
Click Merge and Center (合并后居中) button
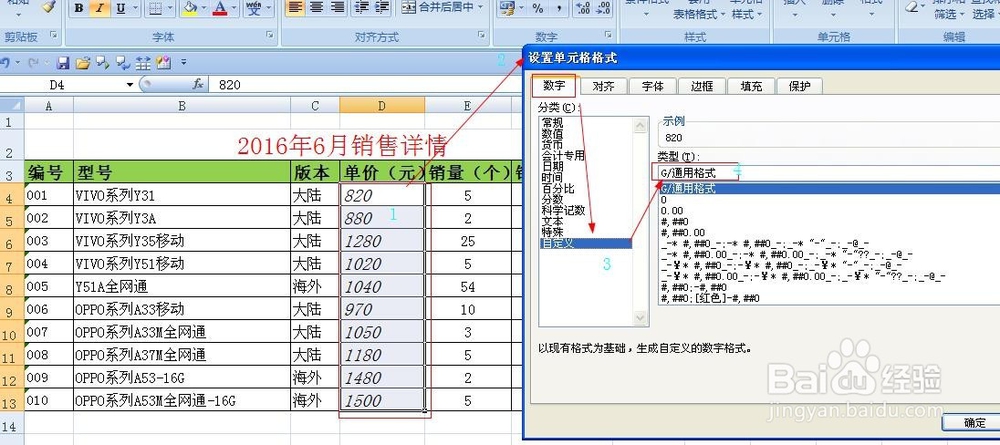click(440, 8)
